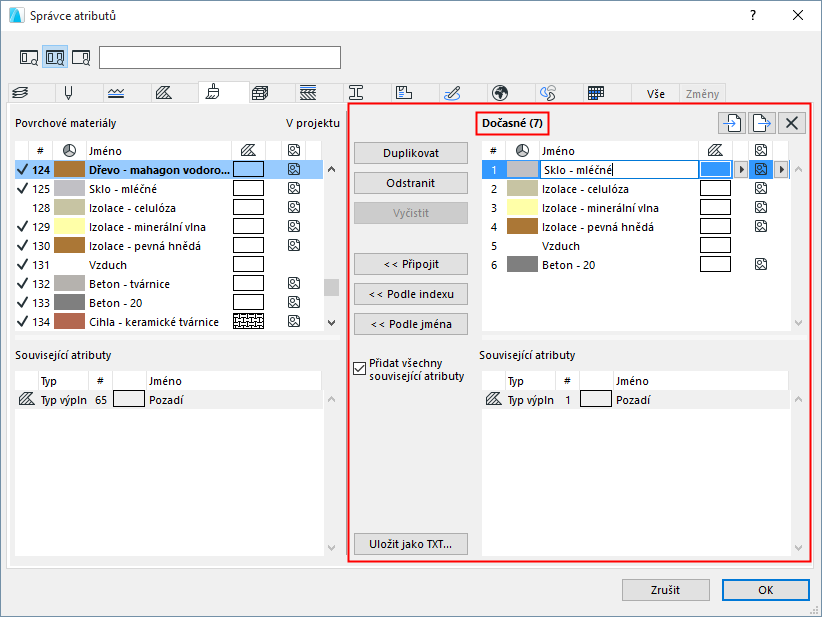822x617 pixels.
Task: Open the Building materials tab
Action: [259, 93]
